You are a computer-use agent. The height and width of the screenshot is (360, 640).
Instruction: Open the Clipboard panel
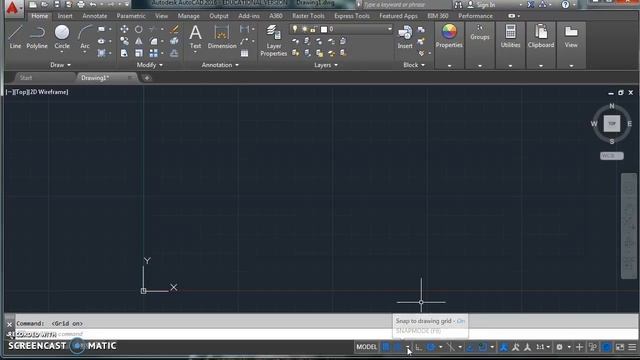[x=541, y=37]
